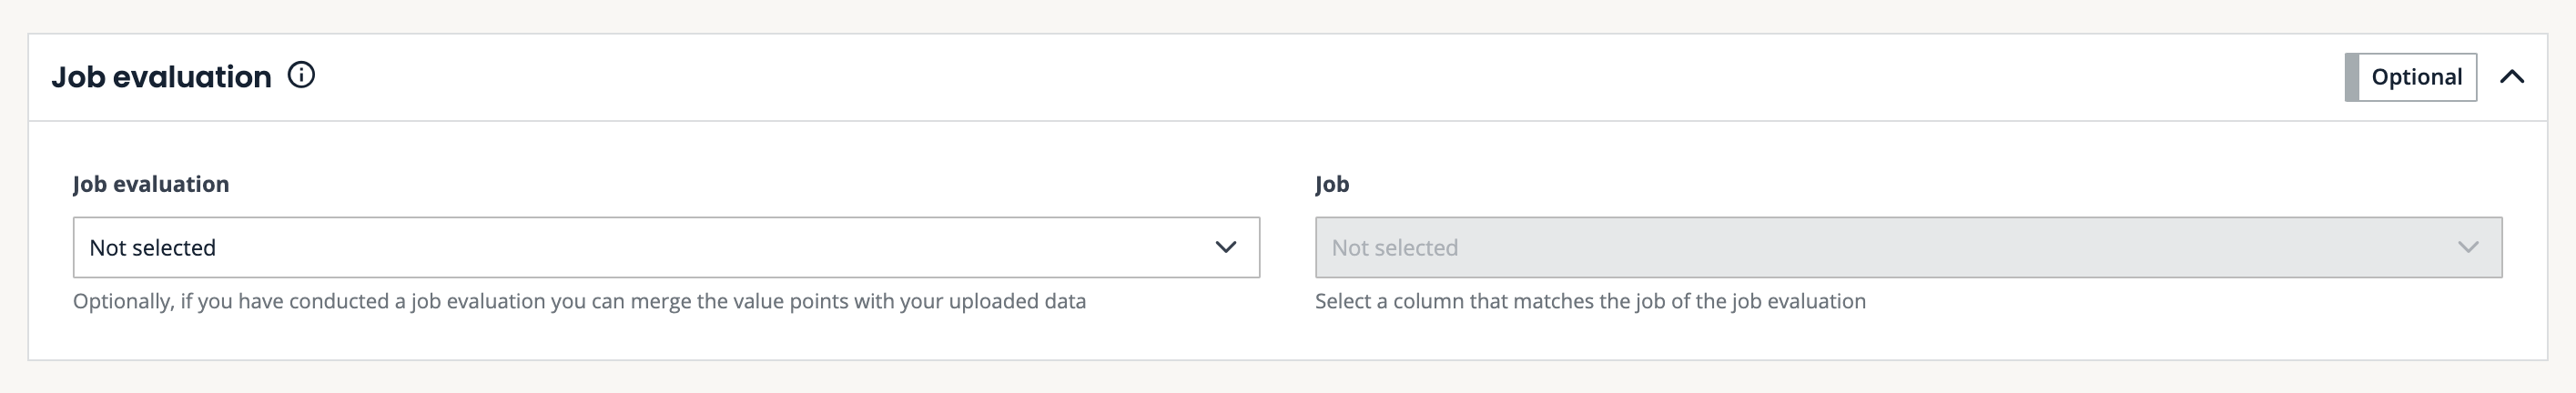Viewport: 2576px width, 393px height.
Task: Collapse the Job evaluation section using the chevron
Action: point(2512,77)
